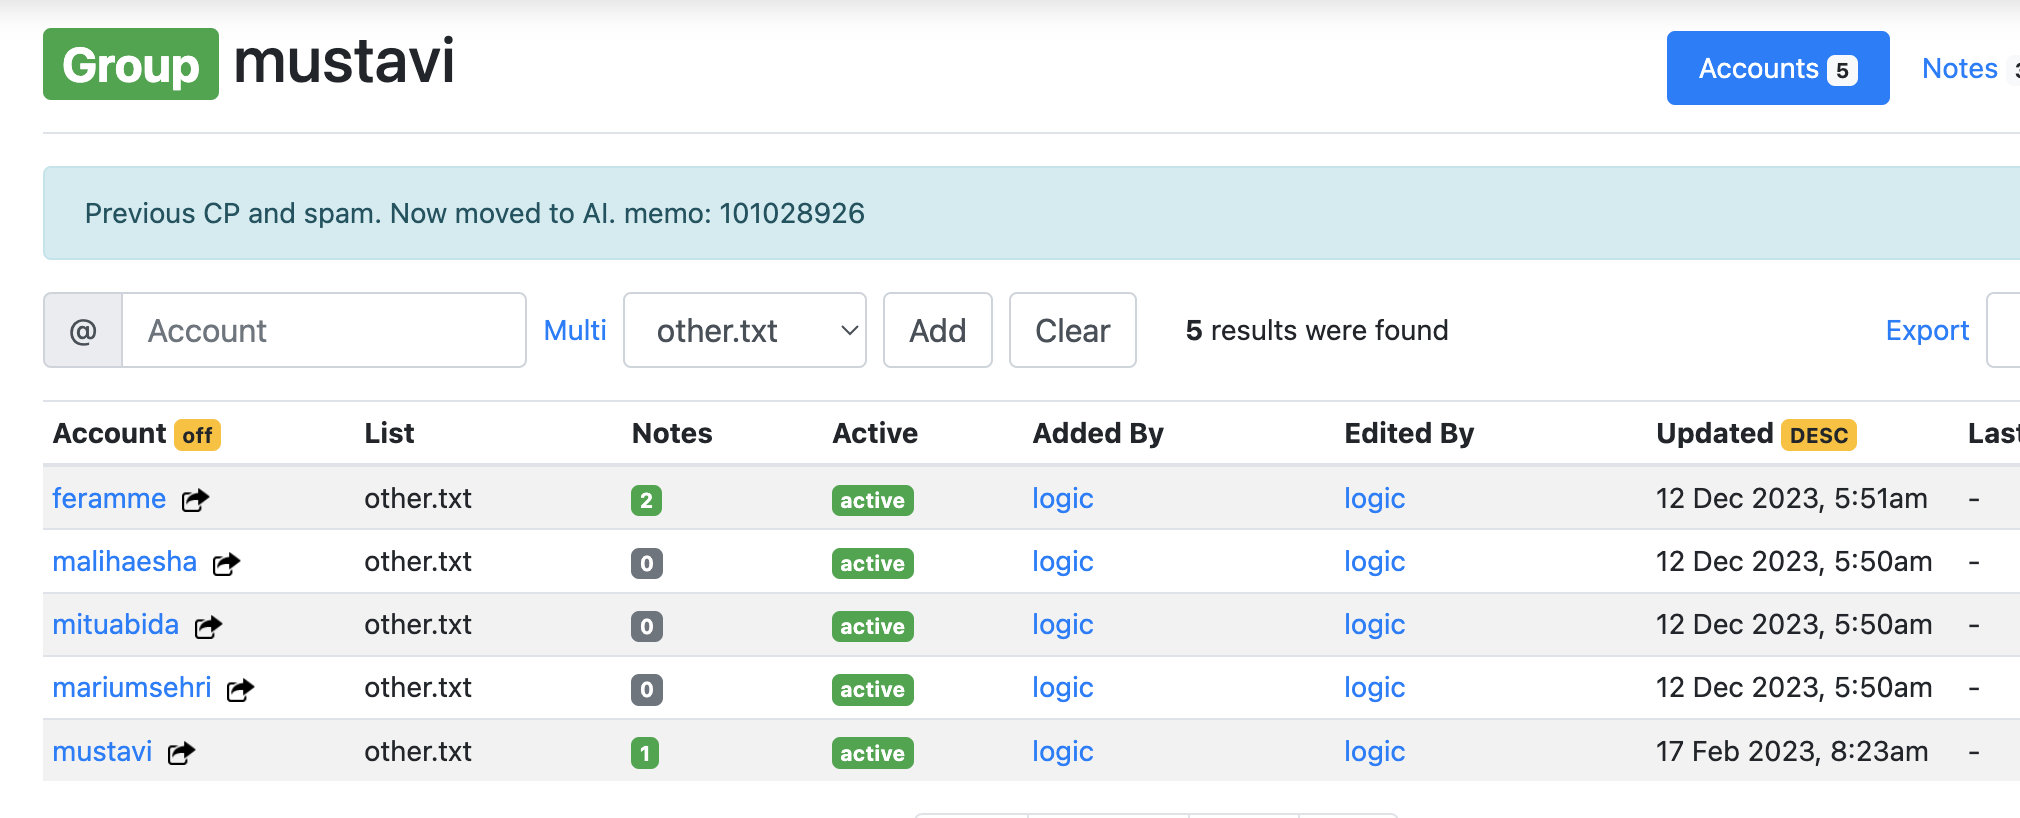Sort by the List column header

coord(389,433)
